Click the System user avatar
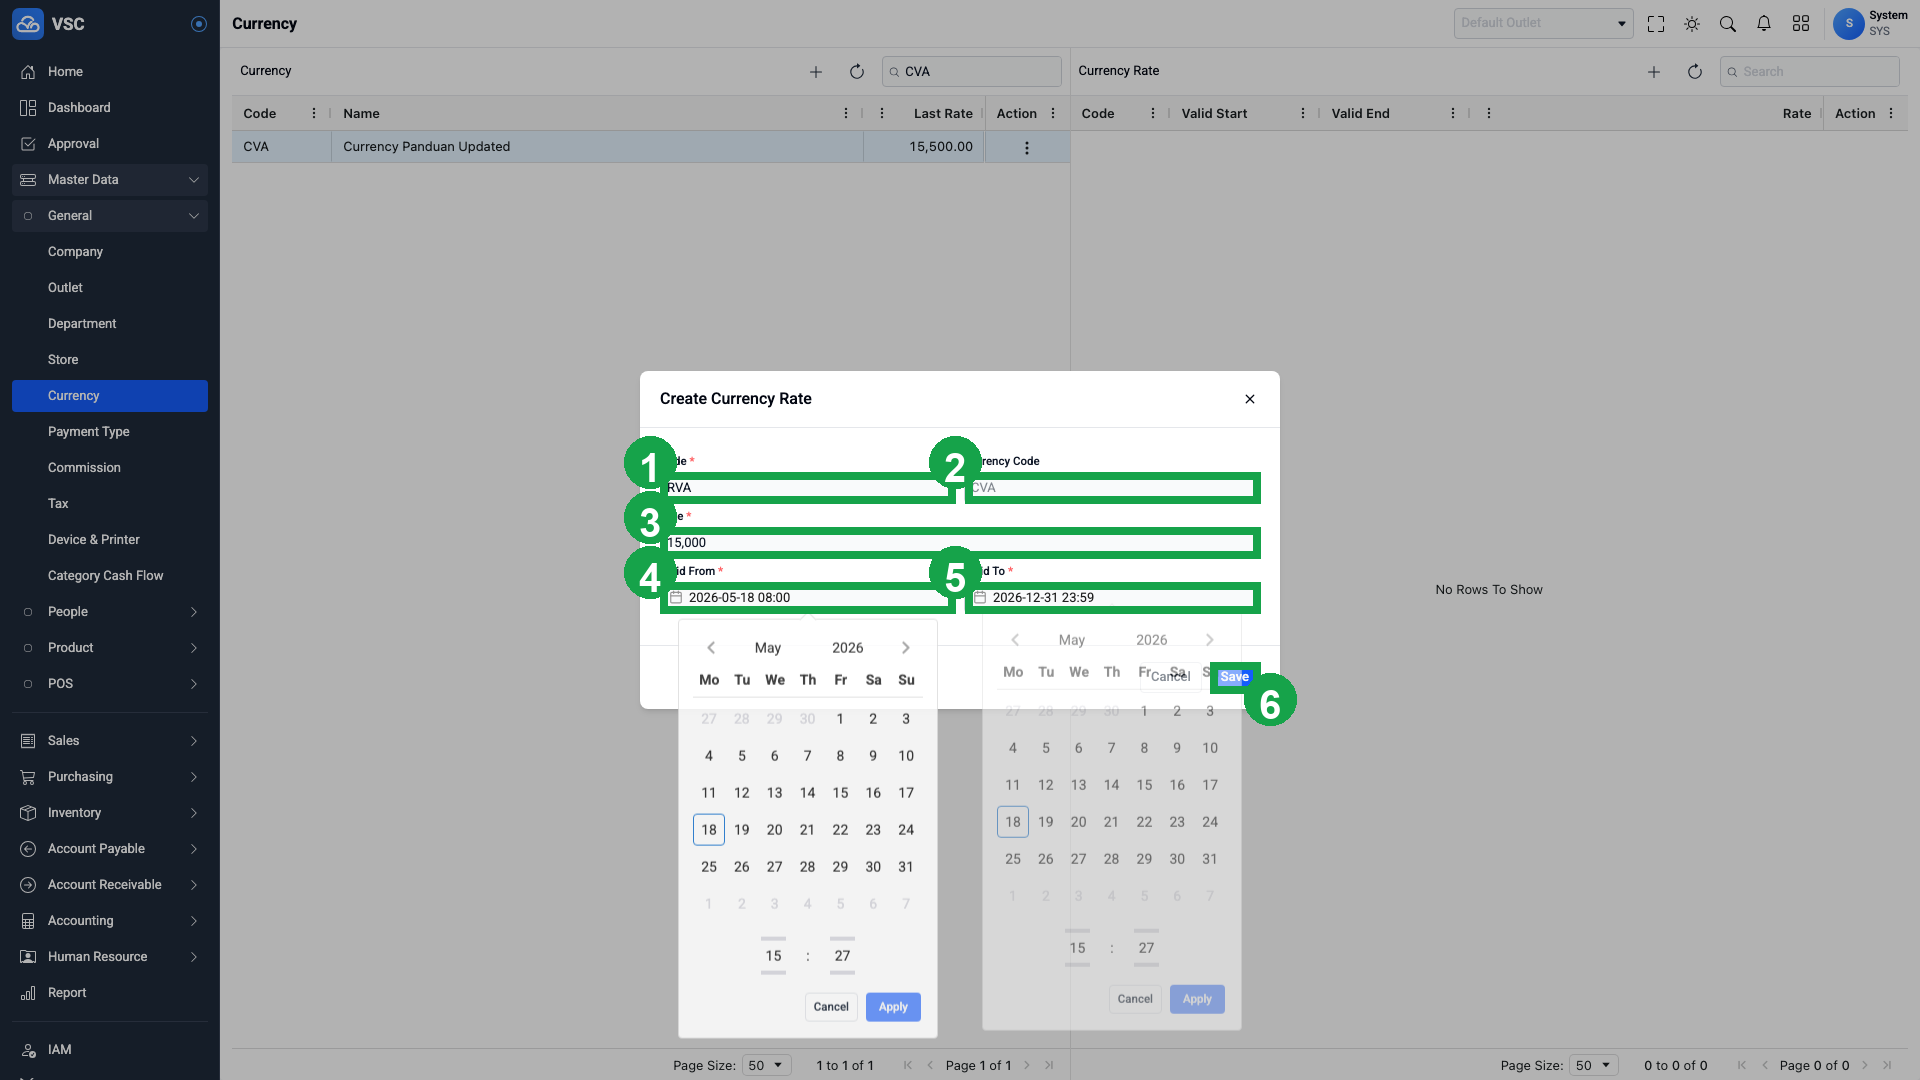This screenshot has width=1920, height=1080. (1848, 23)
